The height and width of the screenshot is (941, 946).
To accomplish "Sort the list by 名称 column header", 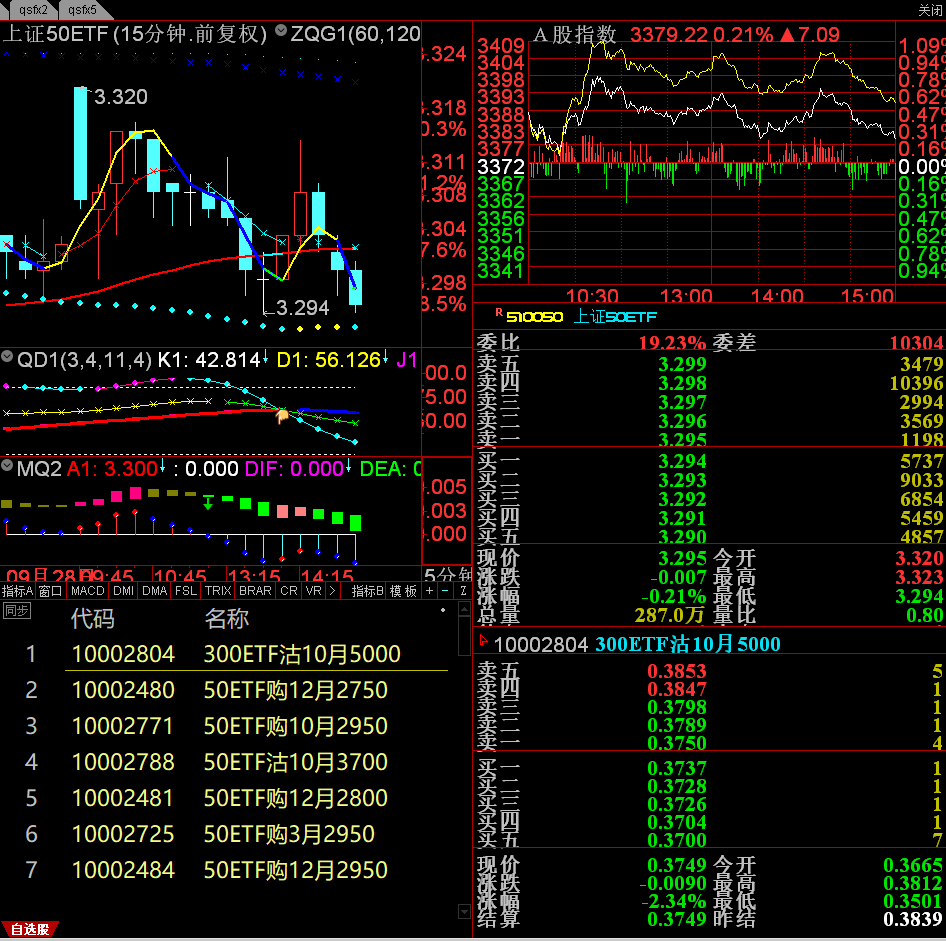I will tap(226, 618).
